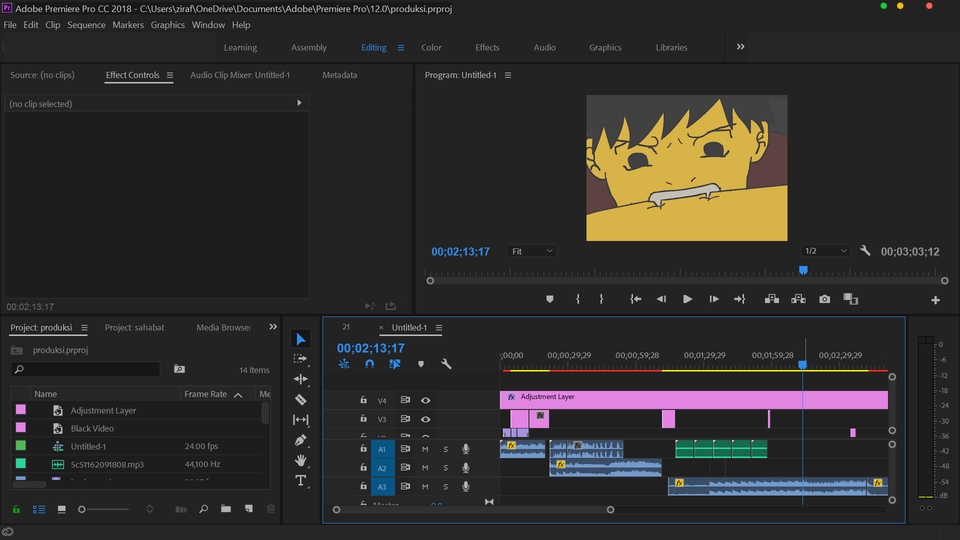
Task: Solo audio track A2
Action: 446,468
